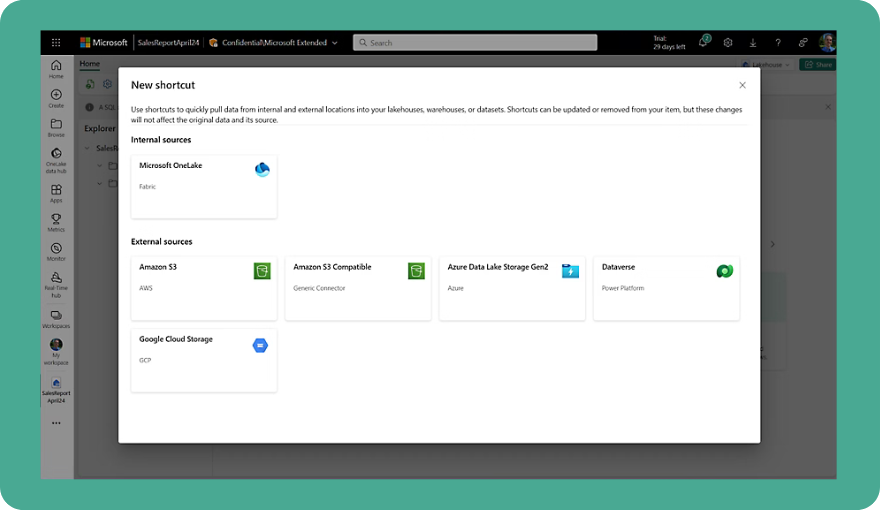Click the Trial 29 days left text
Screen dimensions: 880x510
click(x=669, y=43)
